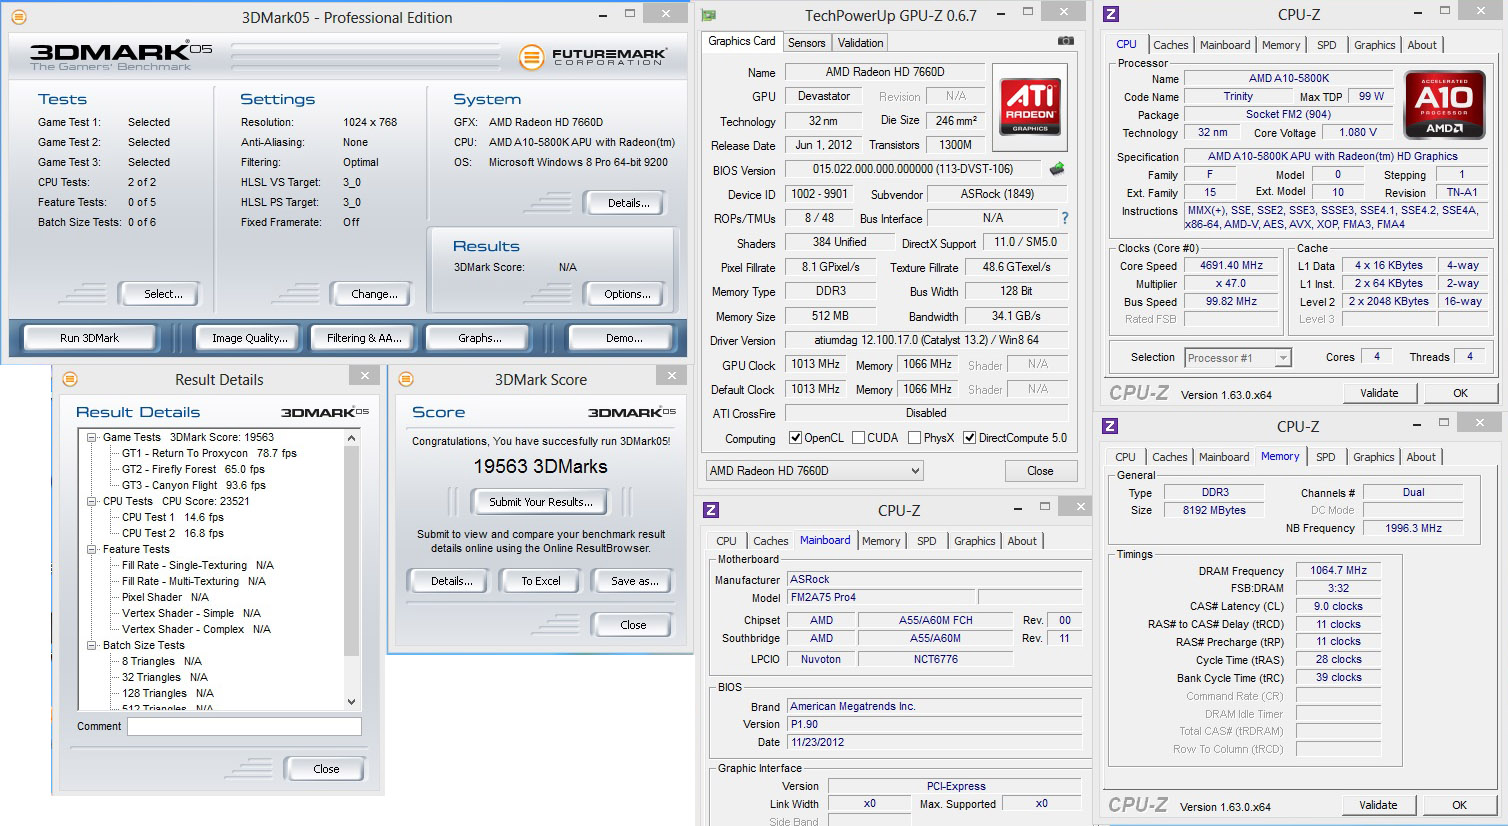Click the Save as... button
Screen dimensions: 1508x826
pos(634,581)
